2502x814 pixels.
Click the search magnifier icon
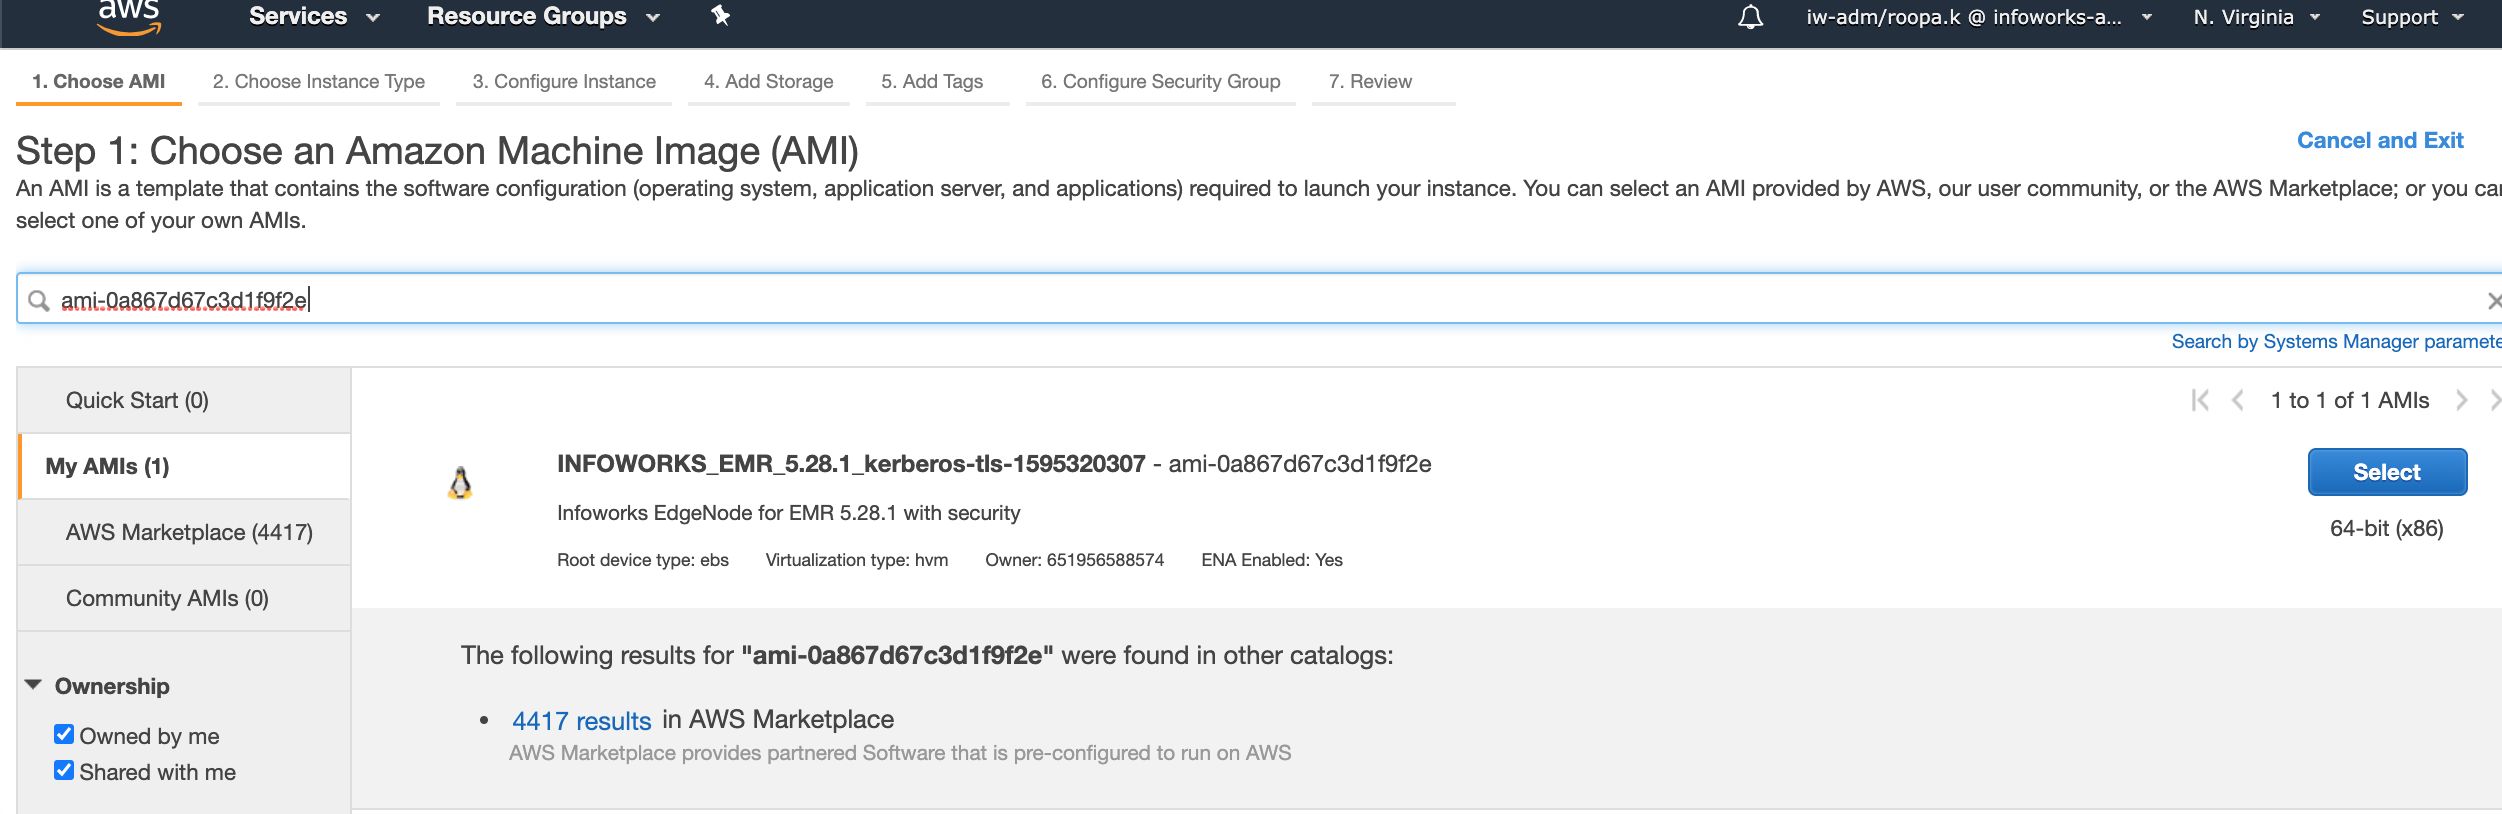[39, 300]
